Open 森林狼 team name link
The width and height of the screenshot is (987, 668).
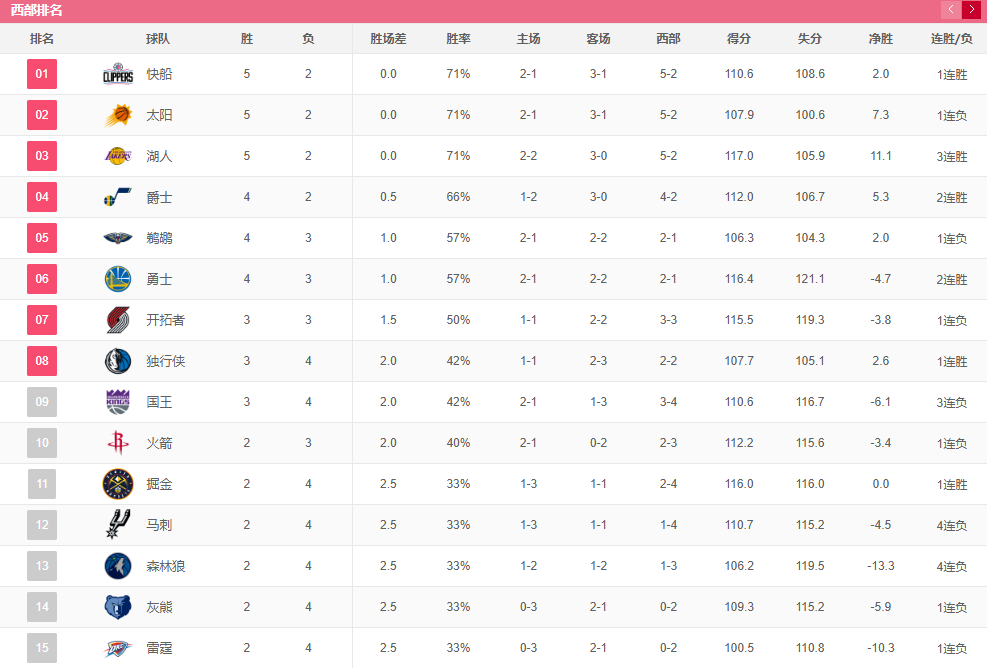point(166,566)
